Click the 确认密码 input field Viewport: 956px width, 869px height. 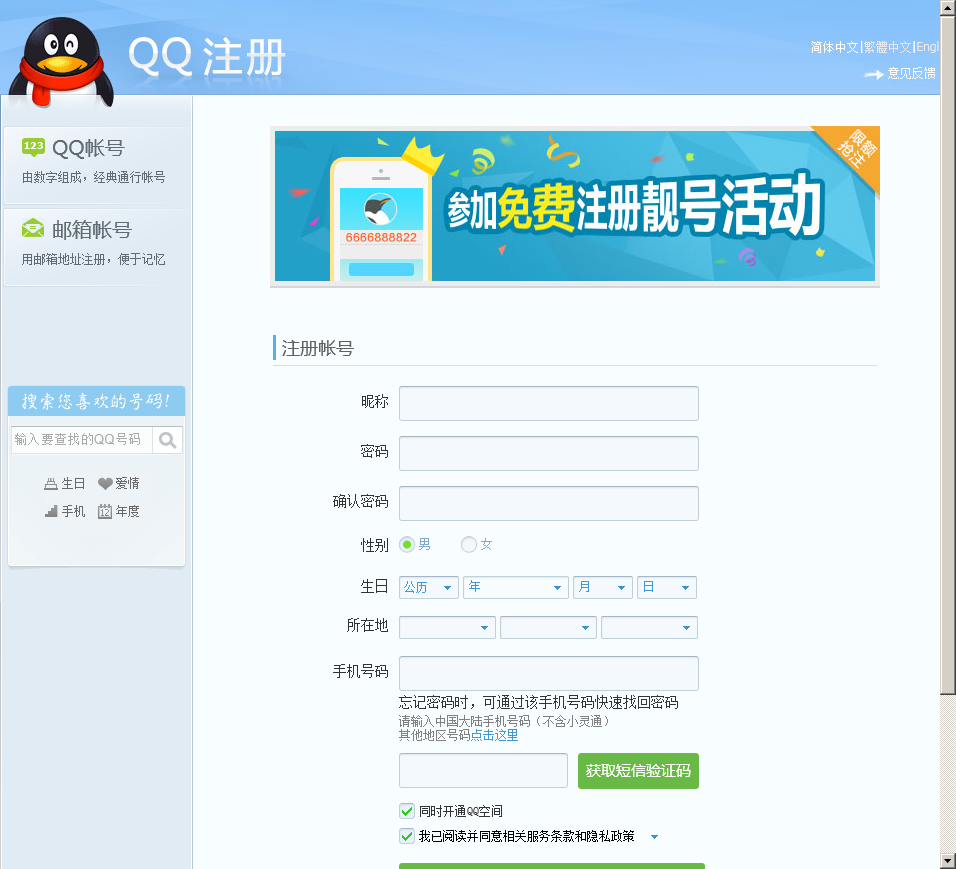pos(549,503)
